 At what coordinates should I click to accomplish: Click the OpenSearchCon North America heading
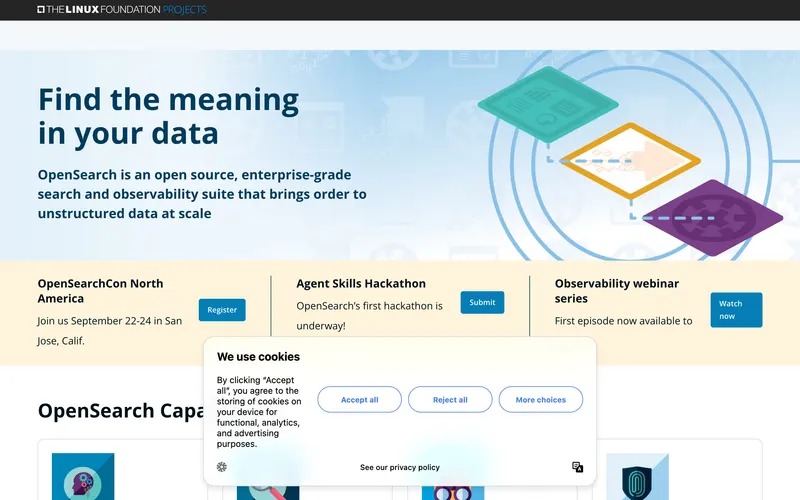pos(101,291)
